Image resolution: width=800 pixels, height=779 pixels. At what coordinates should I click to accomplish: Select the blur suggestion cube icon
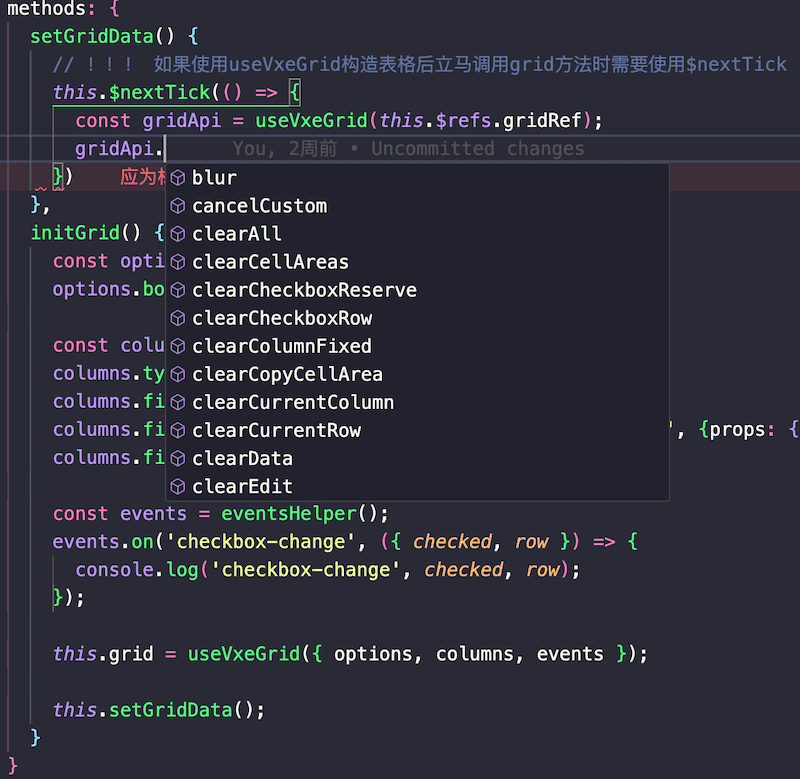click(178, 178)
